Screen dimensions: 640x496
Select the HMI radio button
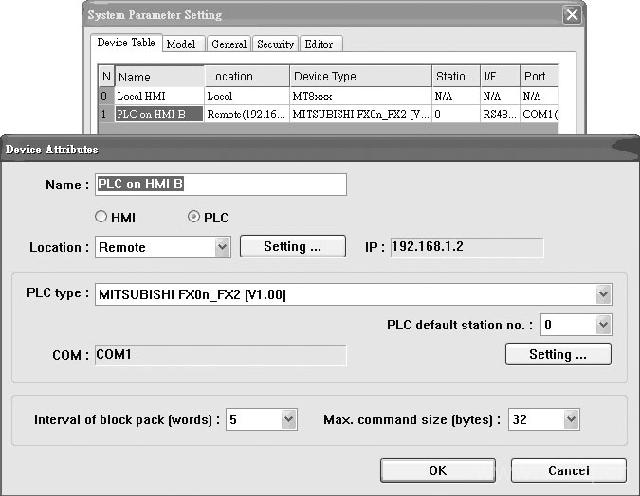pyautogui.click(x=101, y=217)
